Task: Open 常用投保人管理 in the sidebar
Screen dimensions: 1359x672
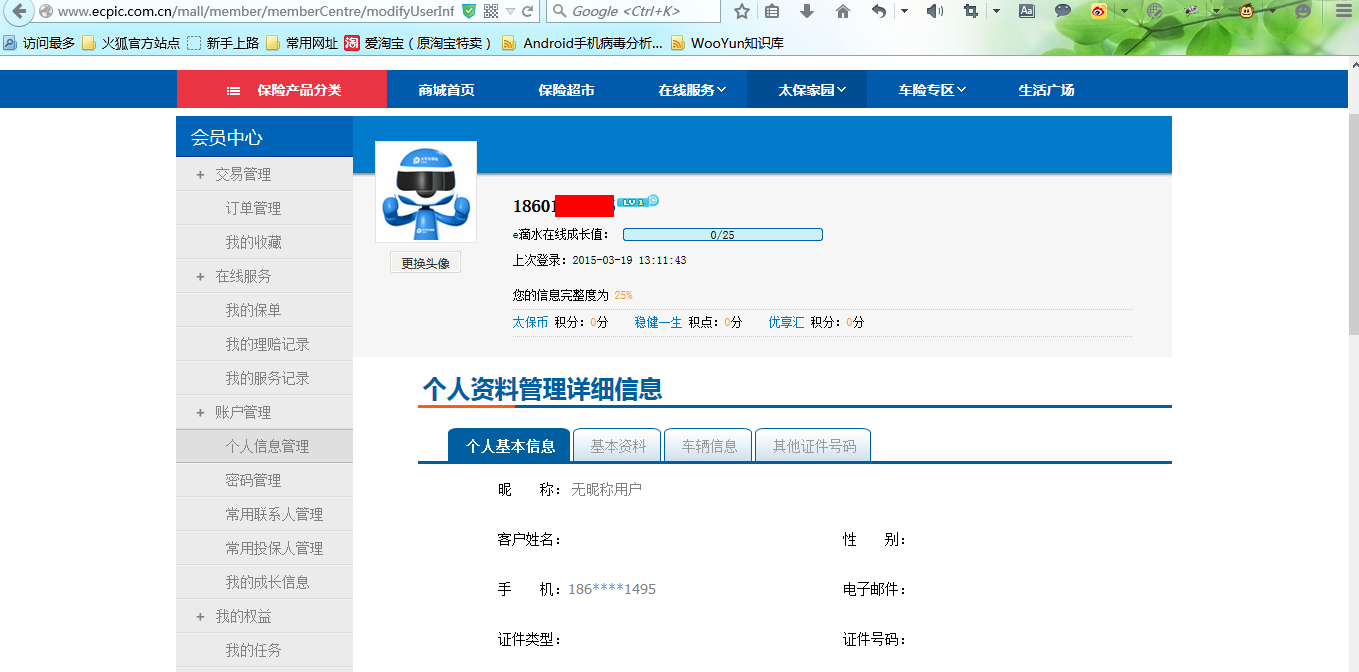Action: [x=264, y=548]
